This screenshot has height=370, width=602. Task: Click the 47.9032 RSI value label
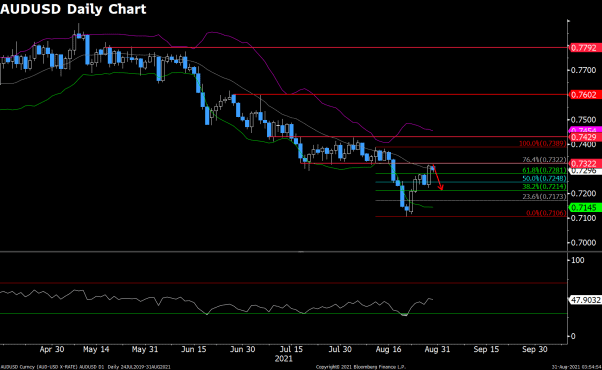pyautogui.click(x=585, y=300)
